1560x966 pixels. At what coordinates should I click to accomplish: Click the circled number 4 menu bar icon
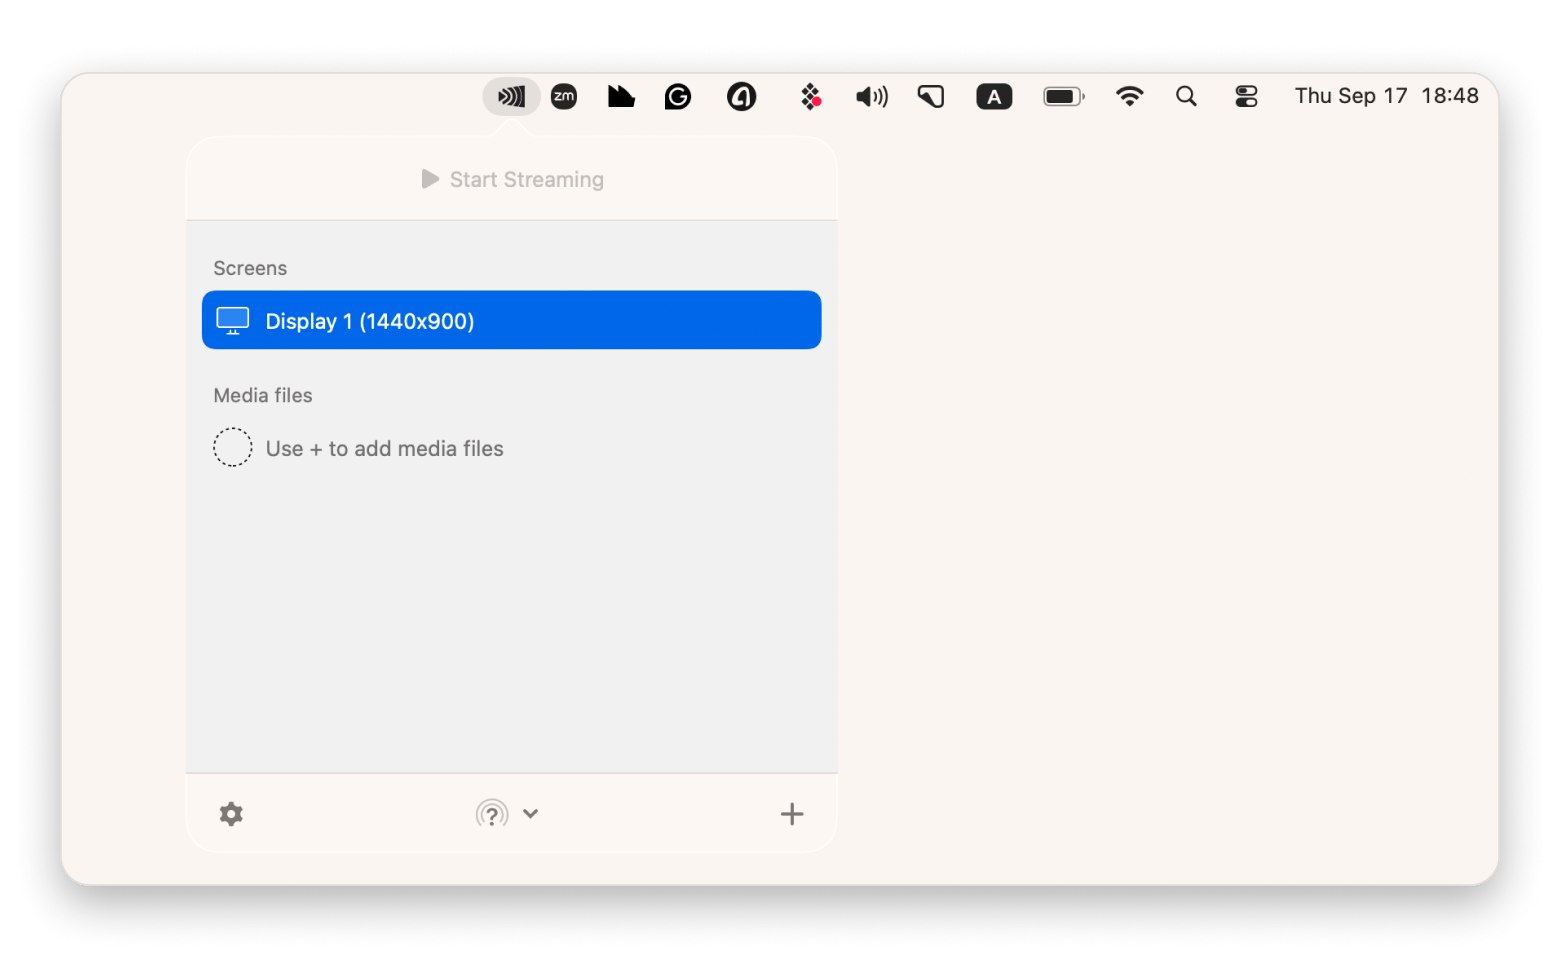[741, 96]
